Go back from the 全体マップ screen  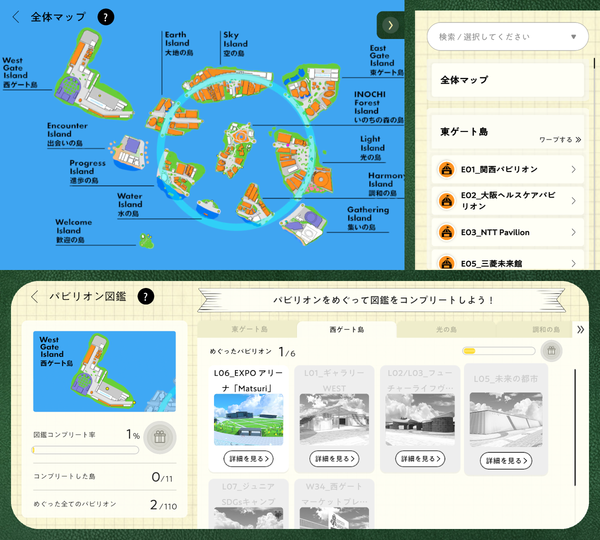(x=16, y=17)
